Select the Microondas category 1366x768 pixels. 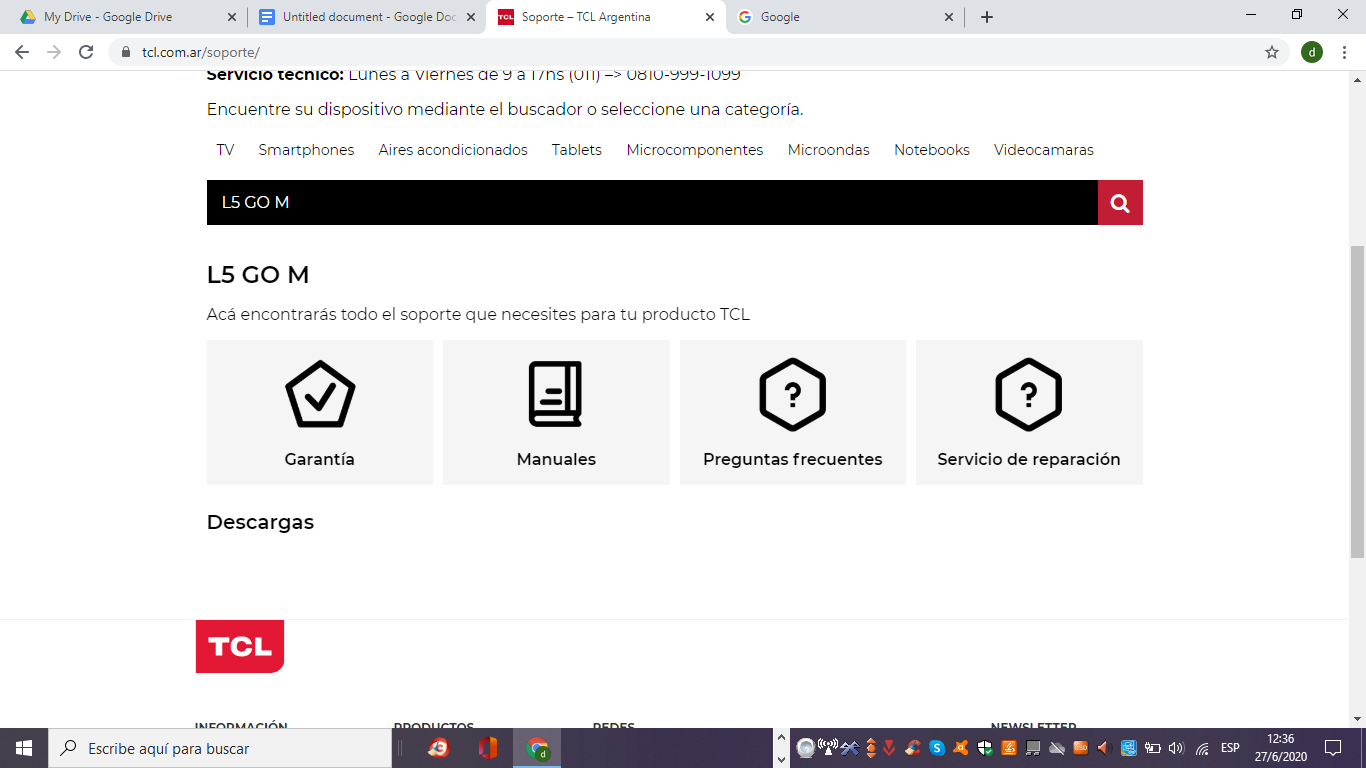(829, 150)
